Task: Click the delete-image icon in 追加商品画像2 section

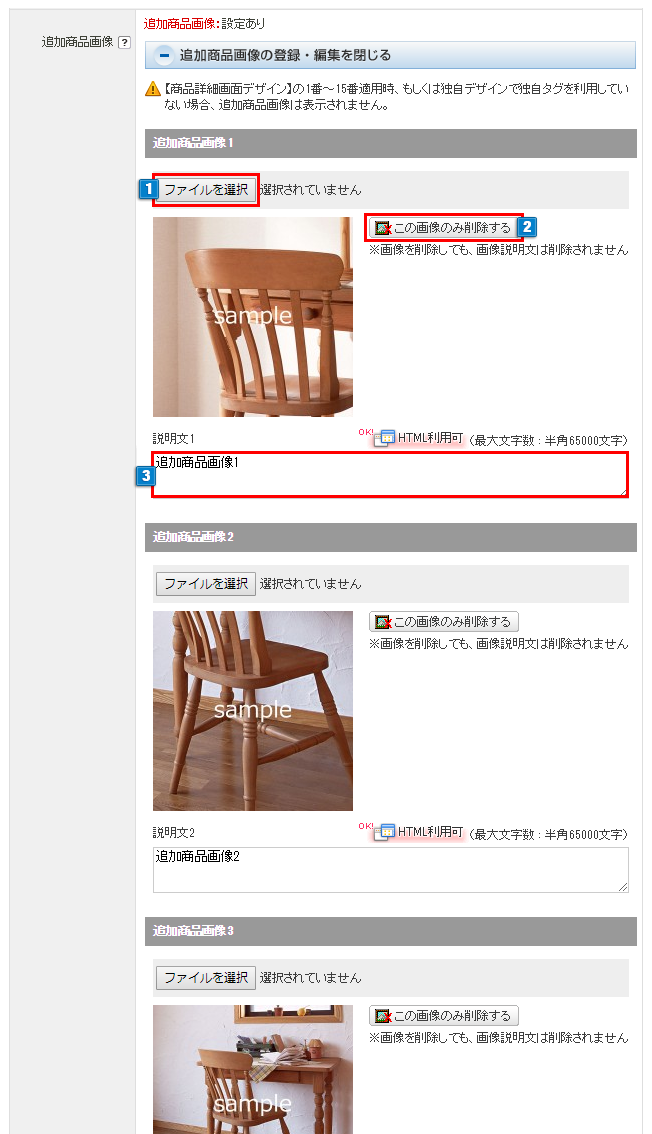Action: coord(383,622)
